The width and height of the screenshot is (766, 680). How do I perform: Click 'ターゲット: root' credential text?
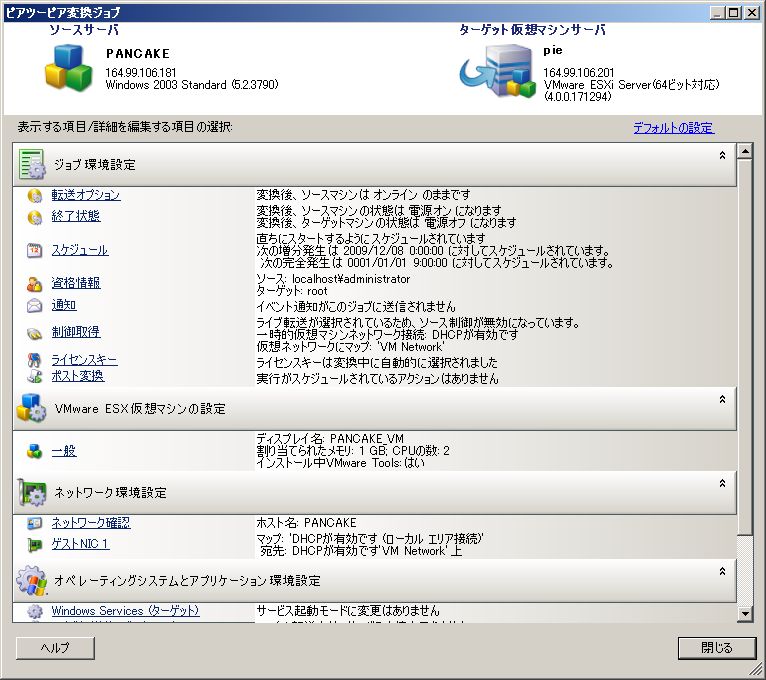(x=292, y=291)
